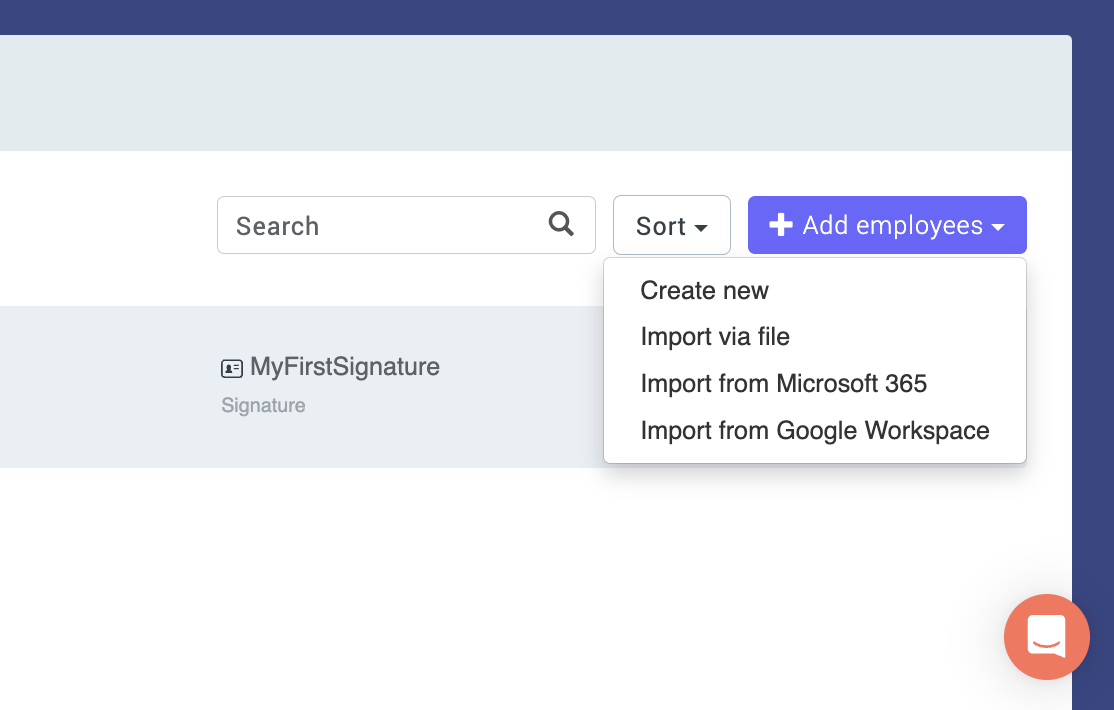The height and width of the screenshot is (710, 1114).
Task: Click the dark blue page background margin
Action: [x=1093, y=300]
